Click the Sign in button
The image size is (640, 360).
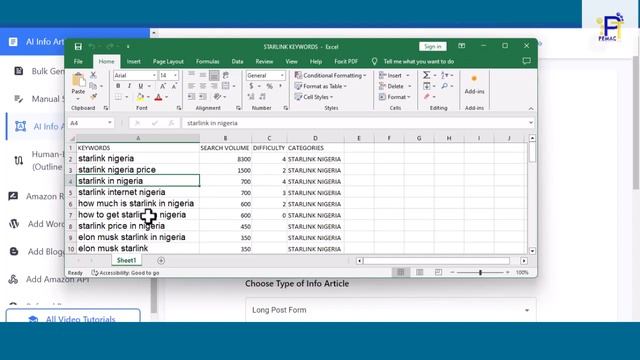[433, 47]
